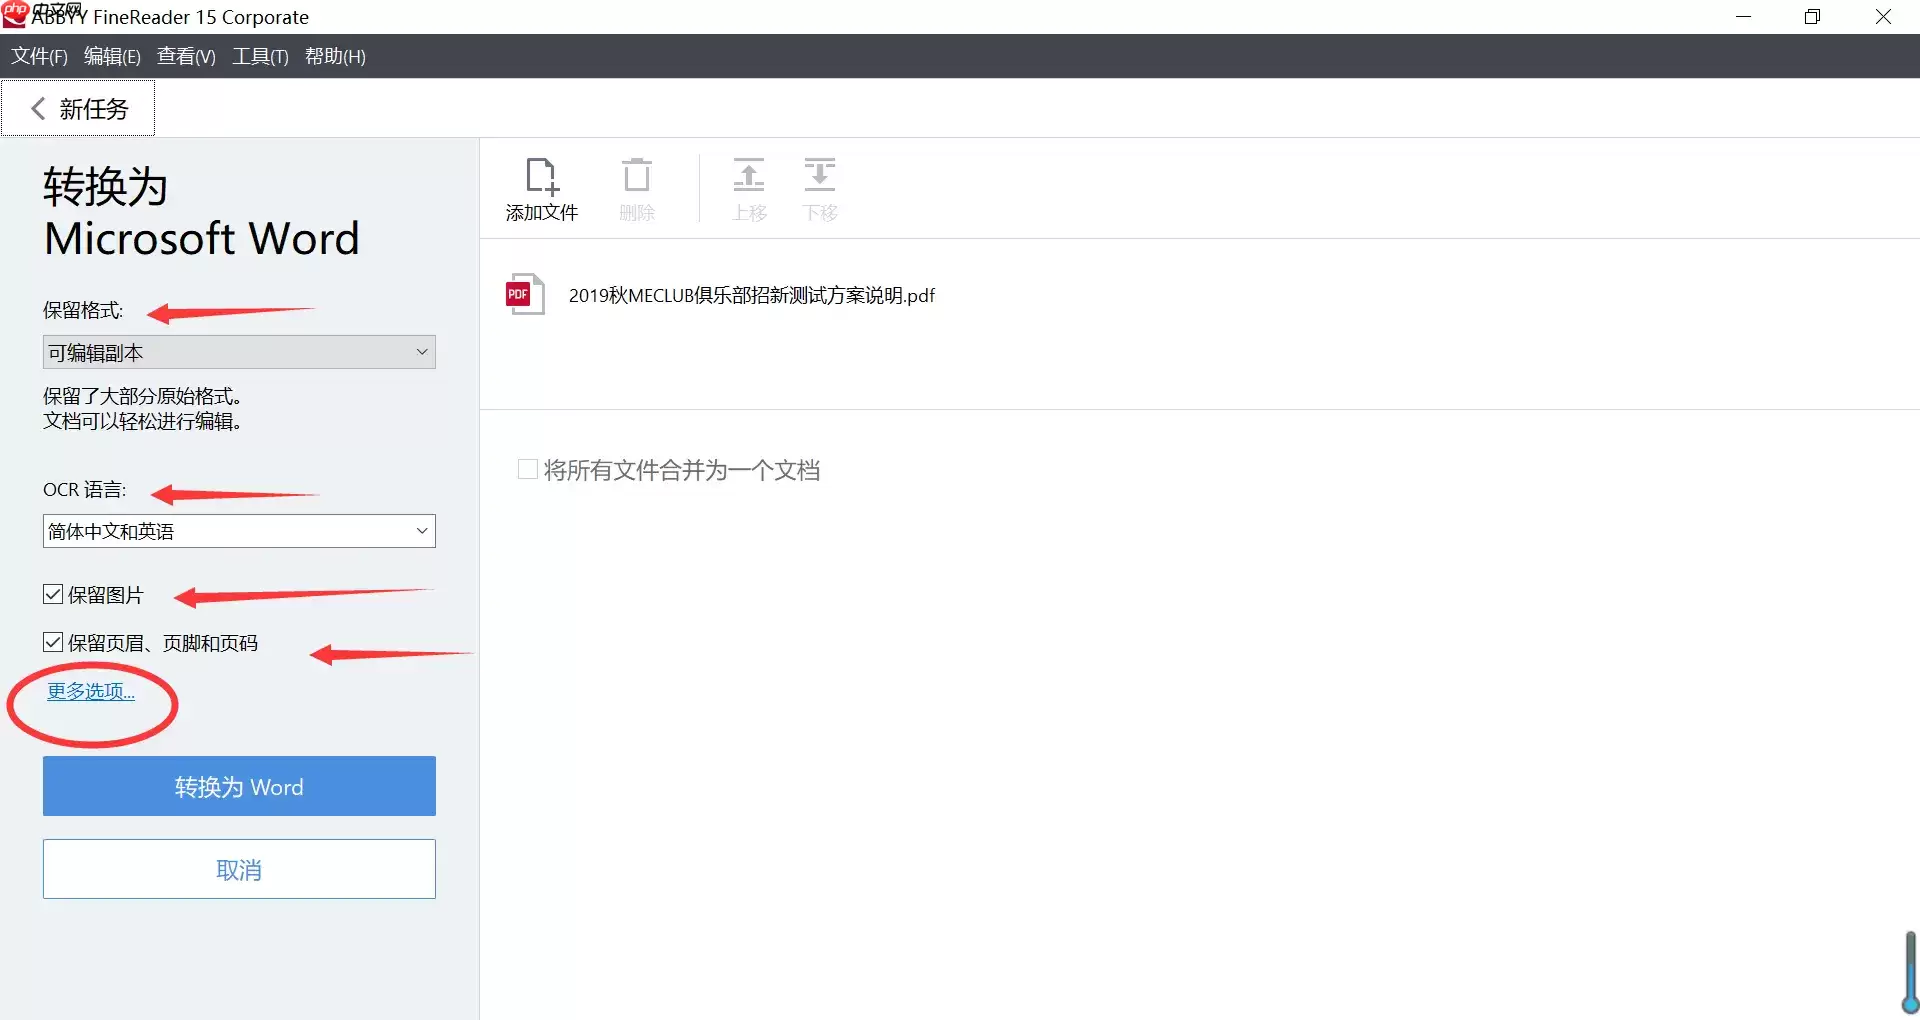Disable the 保留图片 checkbox
The image size is (1920, 1020).
coord(52,593)
